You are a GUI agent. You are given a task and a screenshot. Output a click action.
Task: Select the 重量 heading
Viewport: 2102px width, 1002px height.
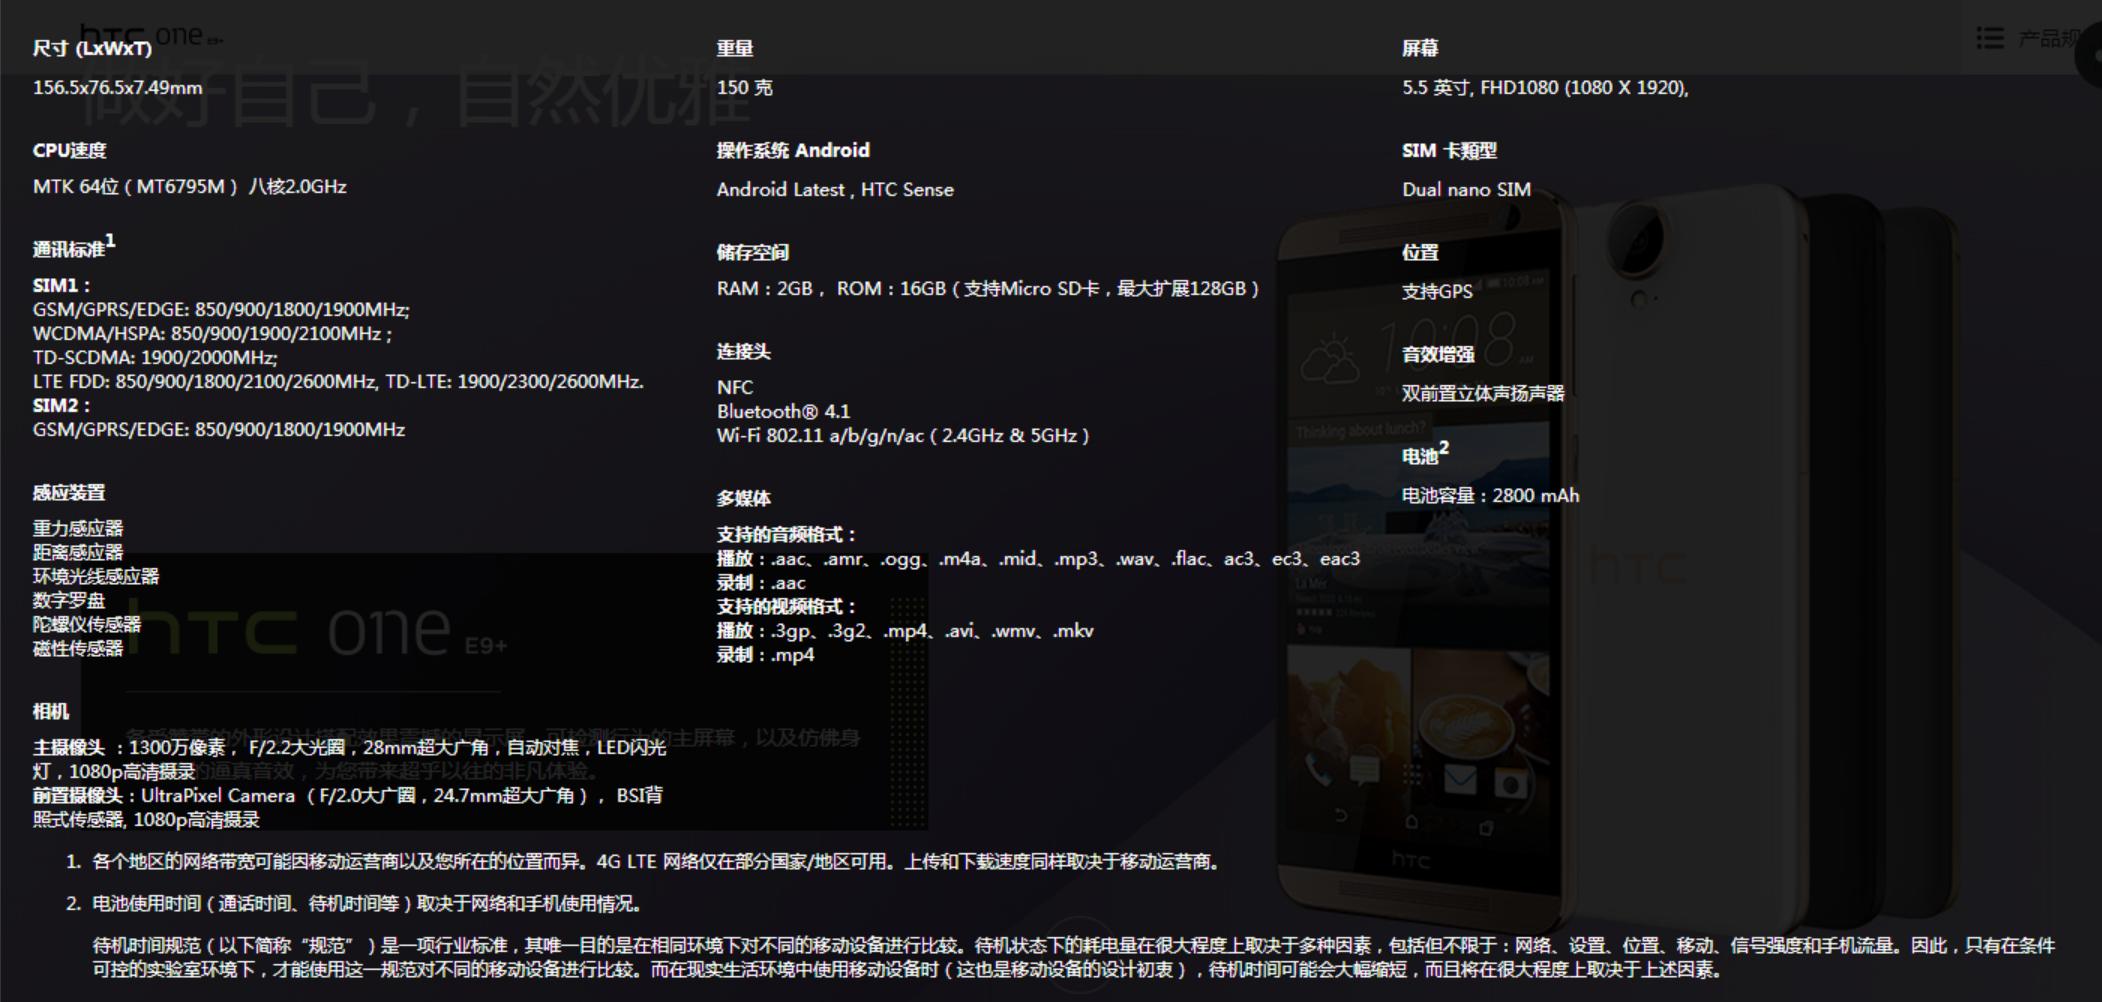pyautogui.click(x=735, y=48)
